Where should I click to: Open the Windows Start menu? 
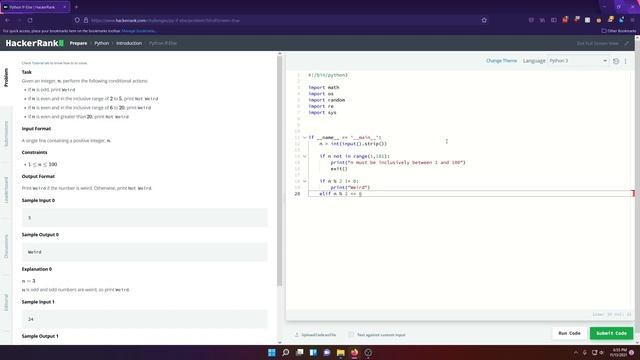272,353
